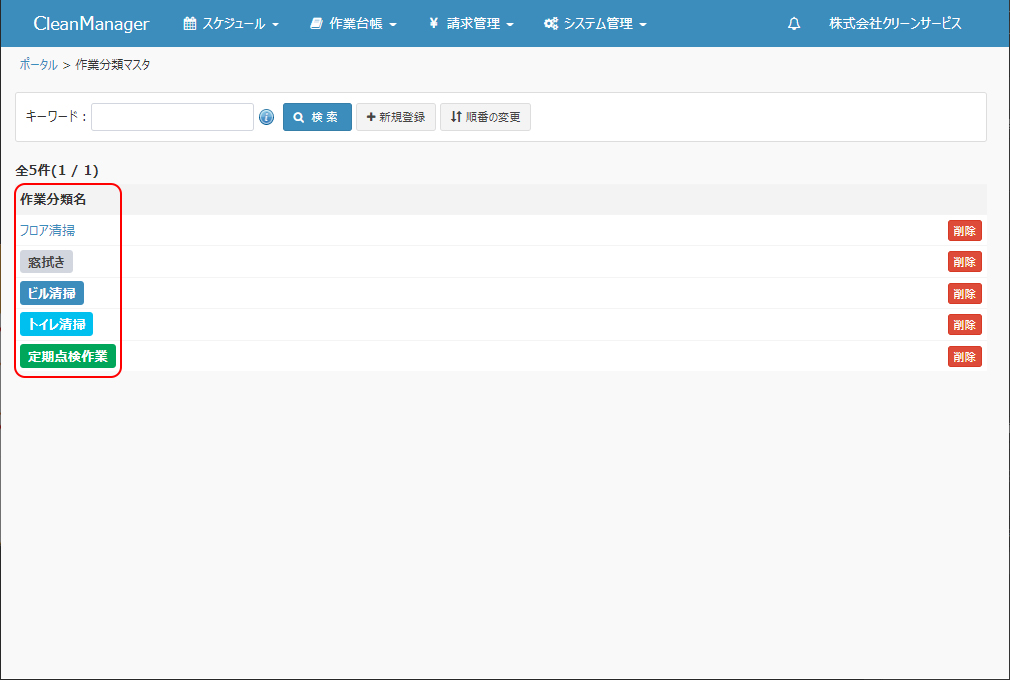
Task: Open the cyan トイレ清掃 label
Action: [56, 324]
